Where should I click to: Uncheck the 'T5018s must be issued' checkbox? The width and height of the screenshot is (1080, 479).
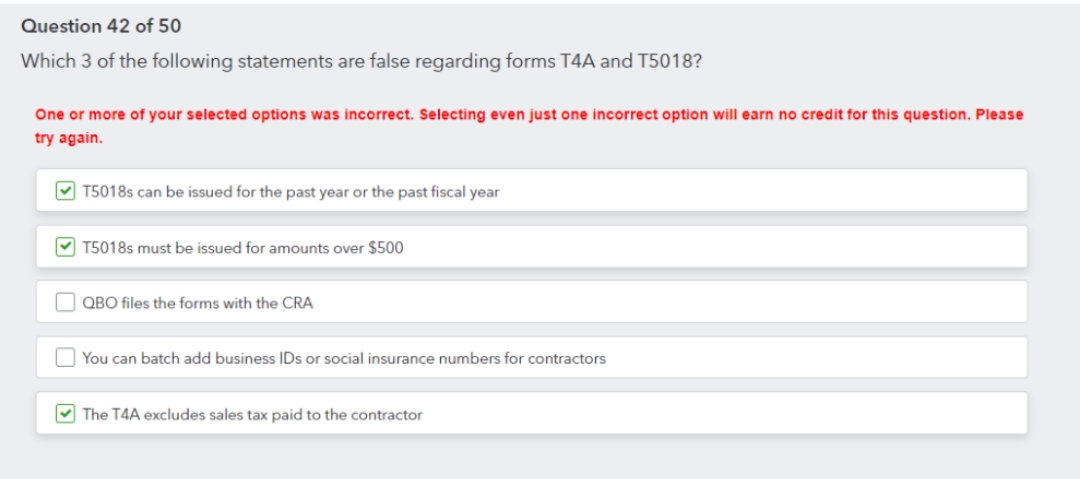click(x=65, y=247)
